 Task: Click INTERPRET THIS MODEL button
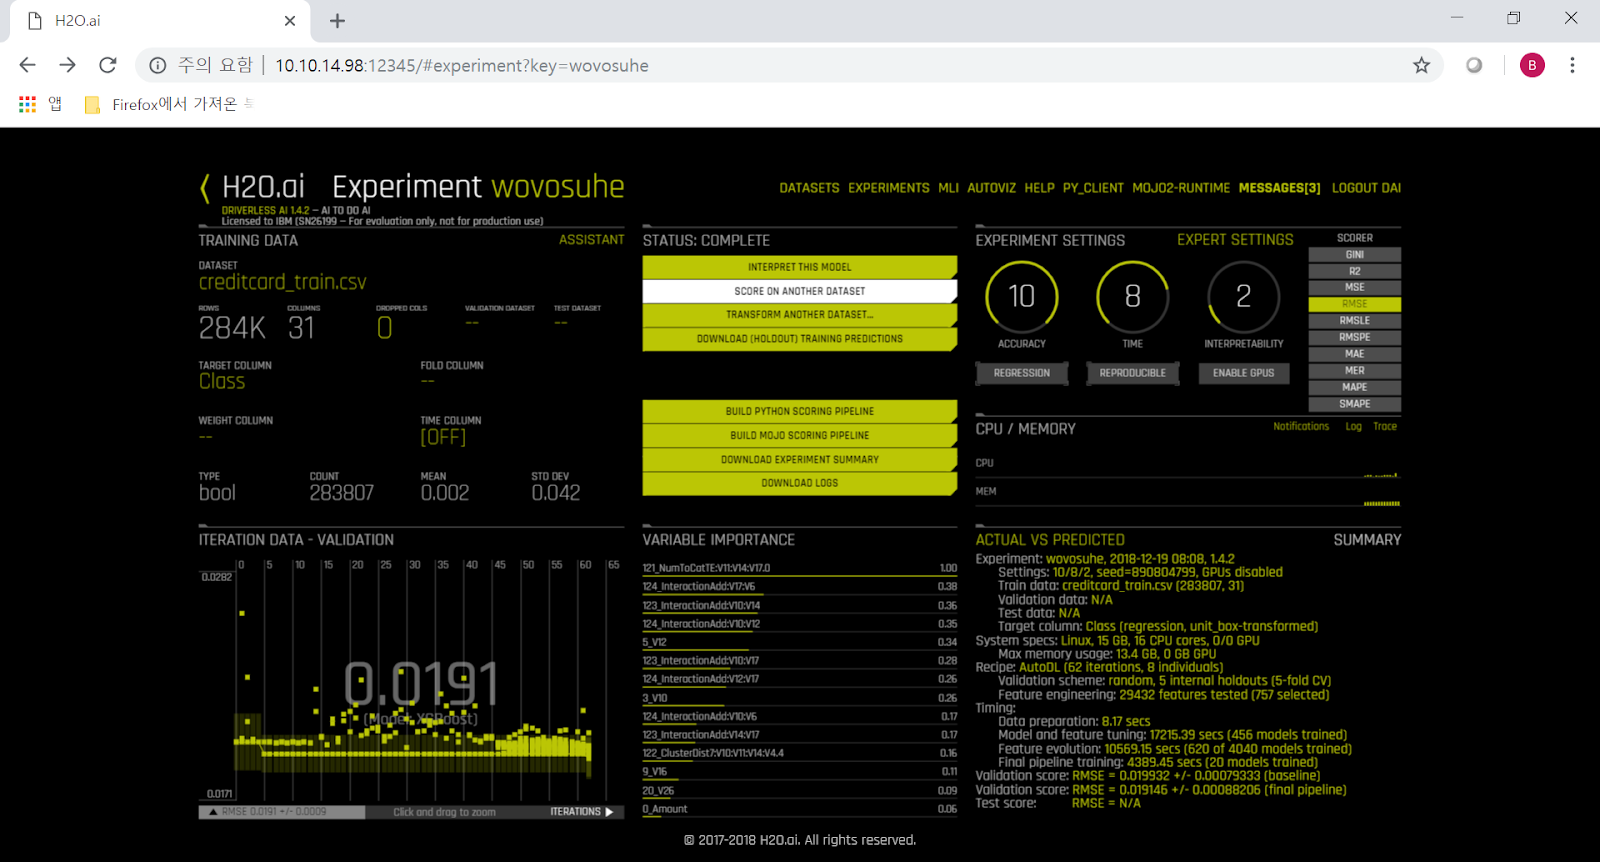coord(800,267)
